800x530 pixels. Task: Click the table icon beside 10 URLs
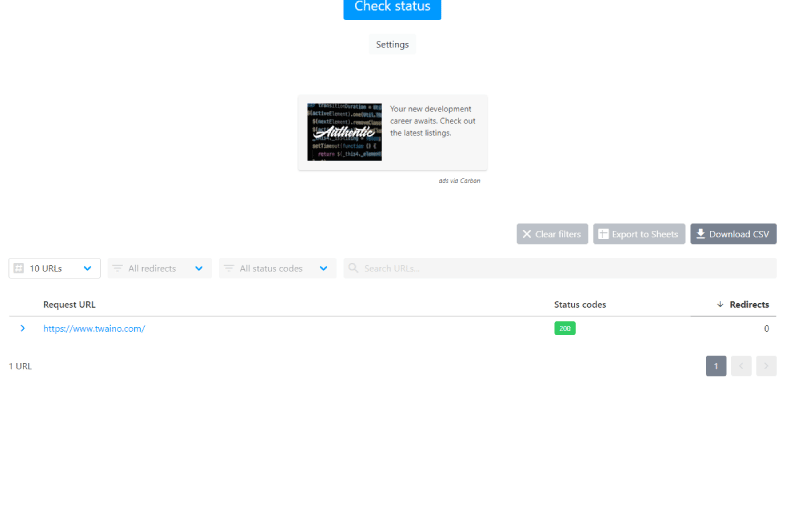coord(19,268)
